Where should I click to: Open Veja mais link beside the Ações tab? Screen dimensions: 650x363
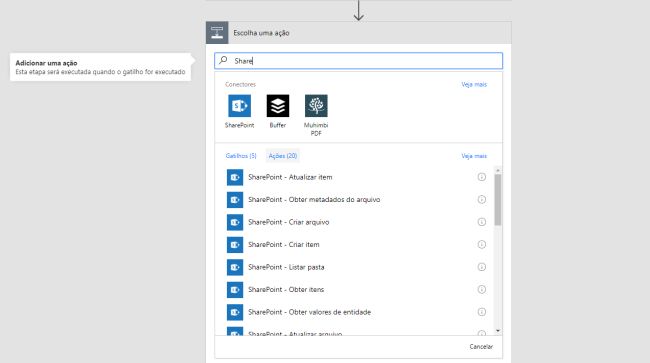(474, 156)
